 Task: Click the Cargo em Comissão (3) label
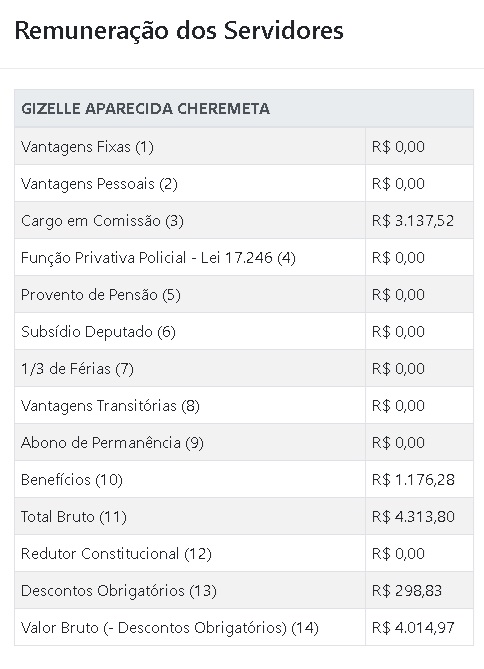102,221
